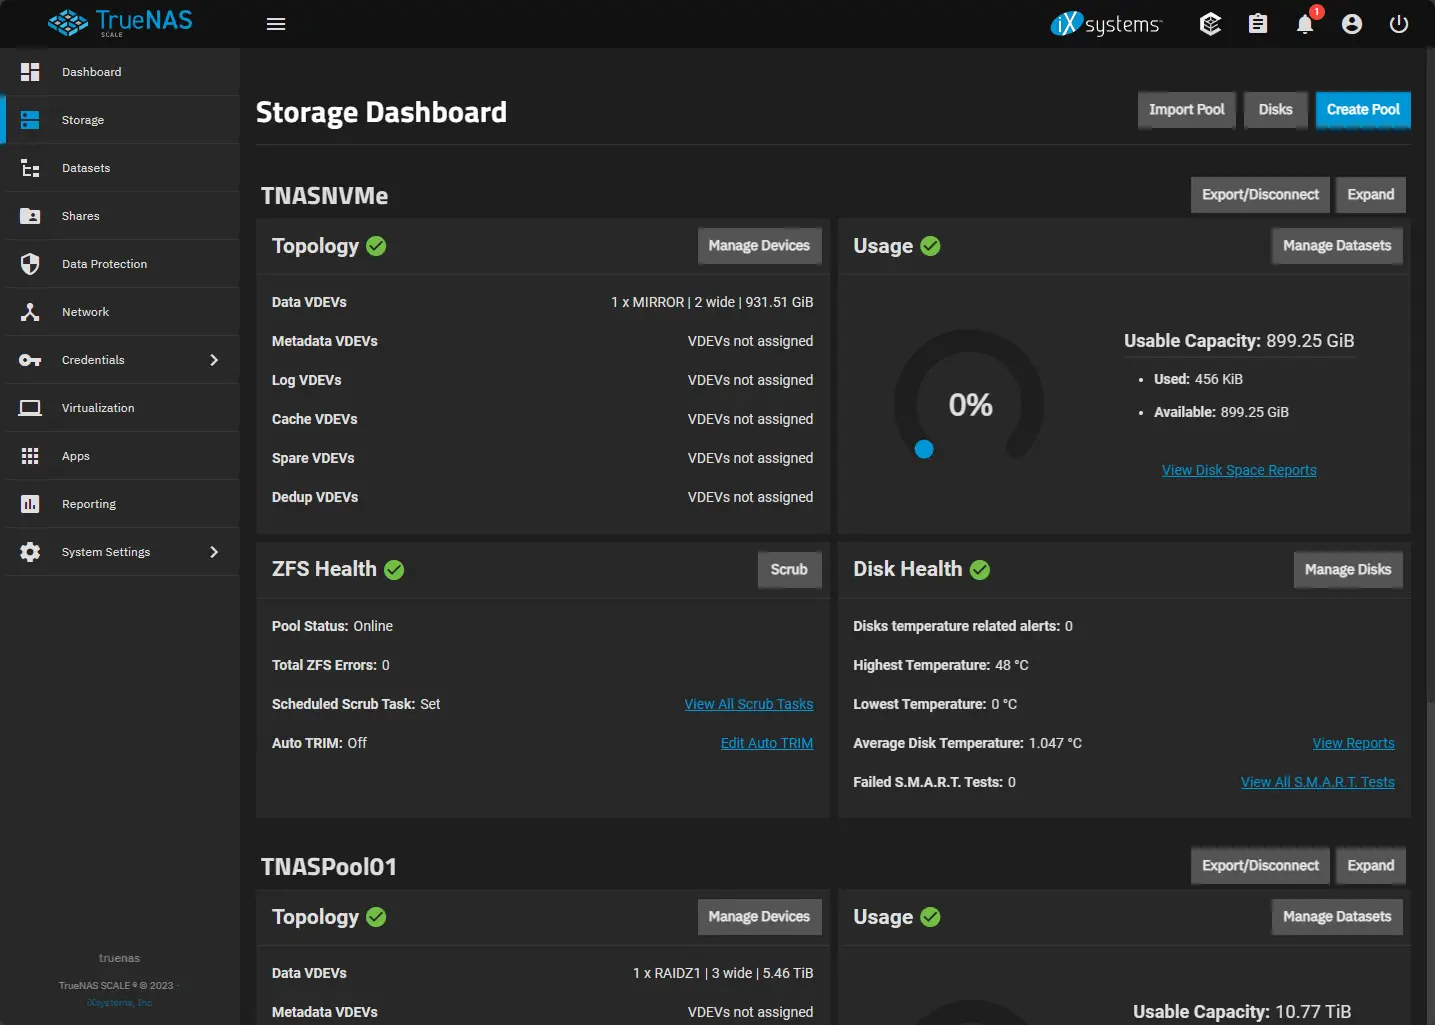Toggle the hamburger sidebar menu

276,24
